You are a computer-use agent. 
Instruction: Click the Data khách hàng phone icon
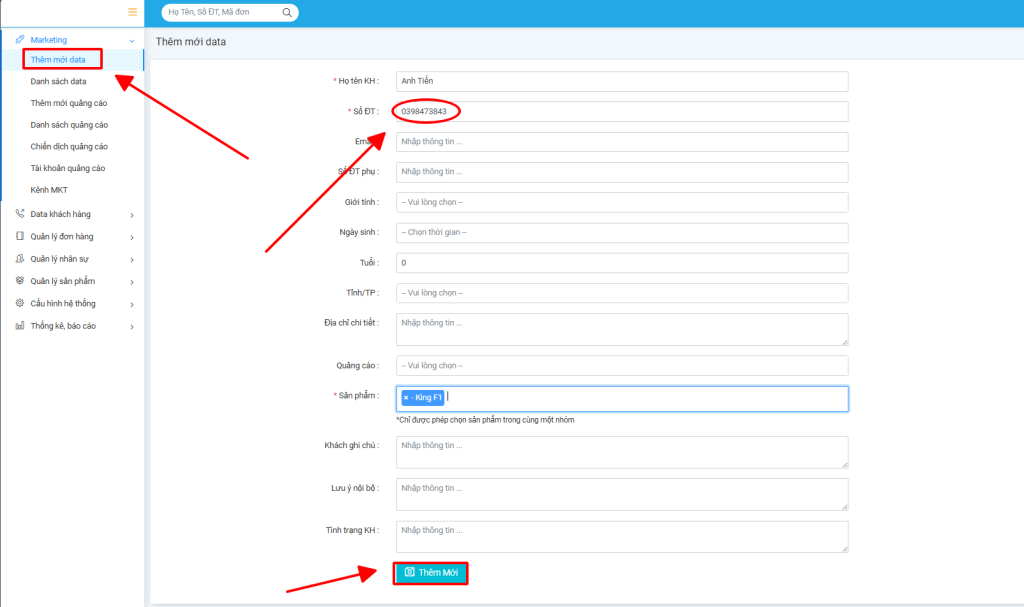(x=20, y=214)
